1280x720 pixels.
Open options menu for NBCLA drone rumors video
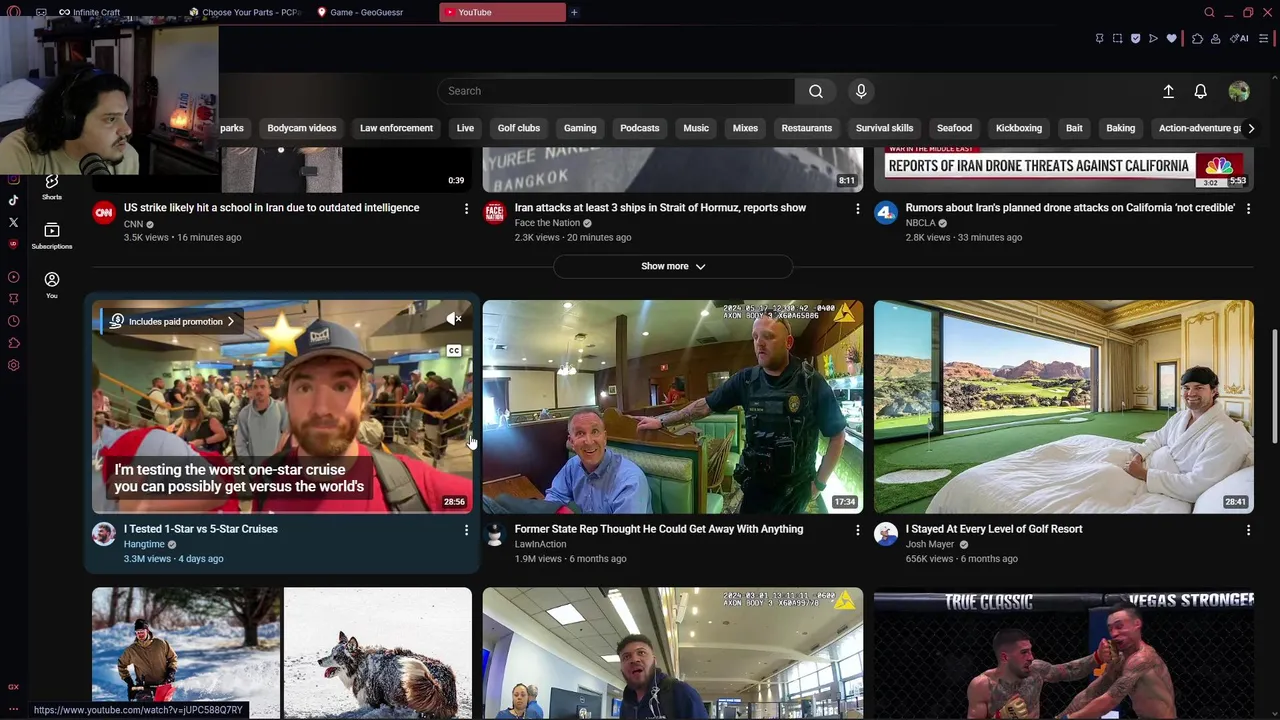(1248, 208)
